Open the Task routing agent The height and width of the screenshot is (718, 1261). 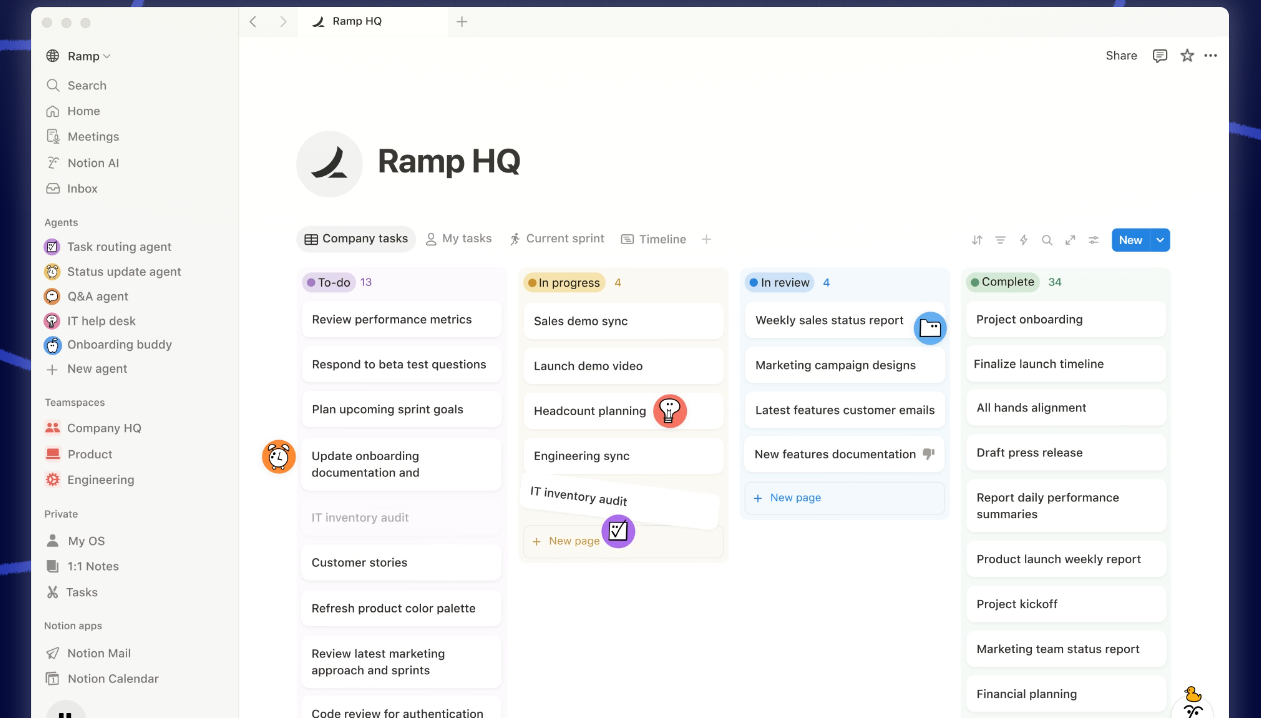119,247
